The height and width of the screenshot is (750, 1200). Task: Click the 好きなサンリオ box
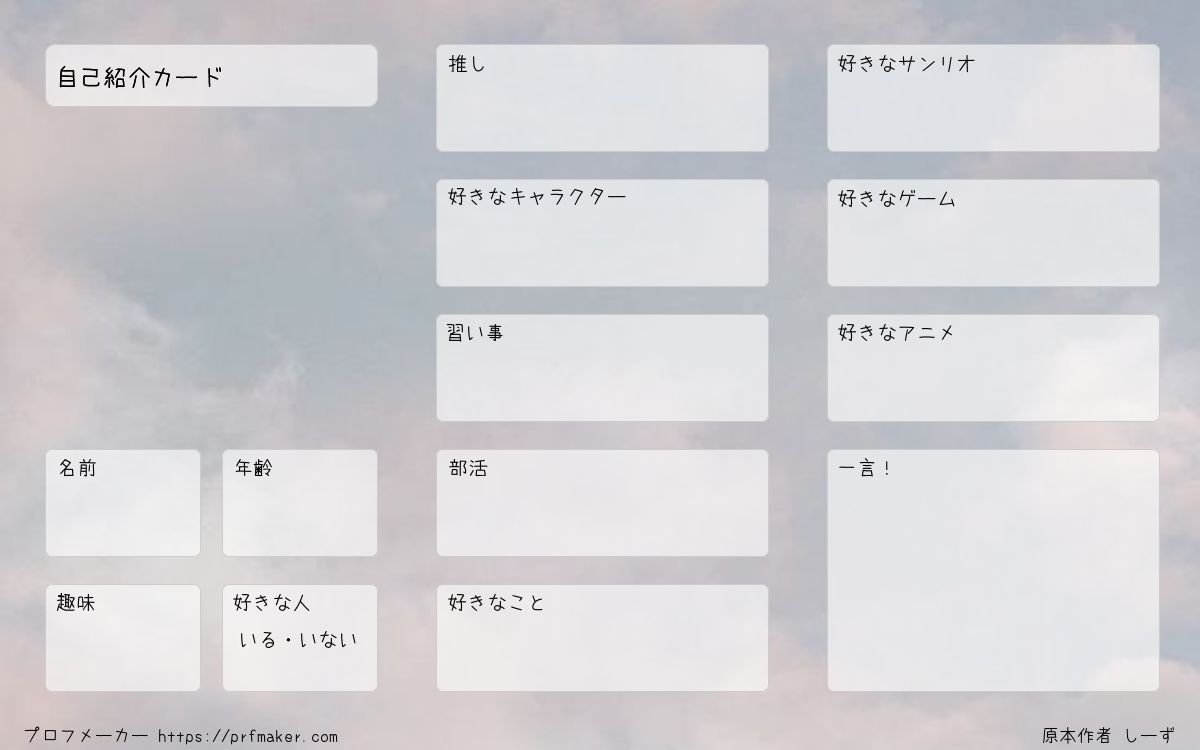point(993,98)
